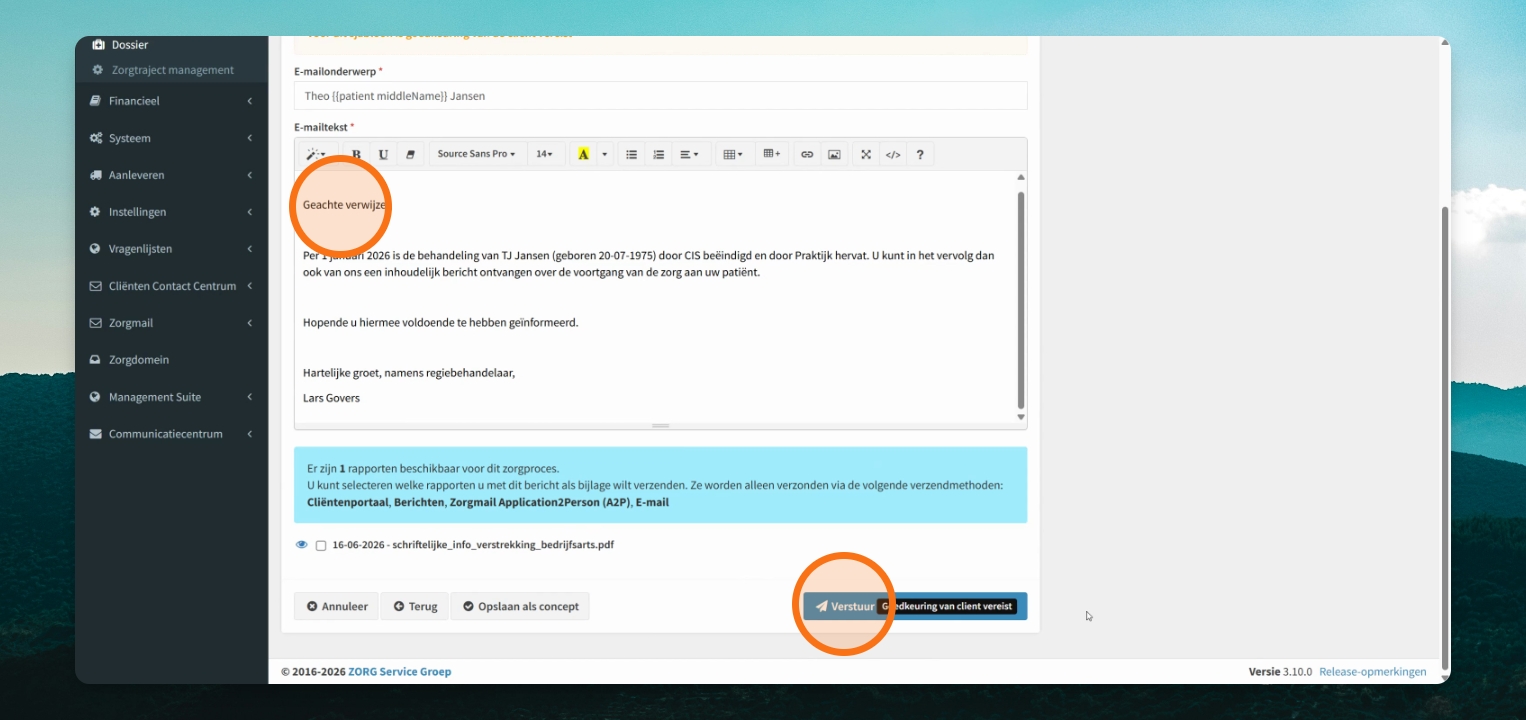This screenshot has width=1526, height=720.
Task: Toggle underline formatting in the editor toolbar
Action: click(383, 154)
